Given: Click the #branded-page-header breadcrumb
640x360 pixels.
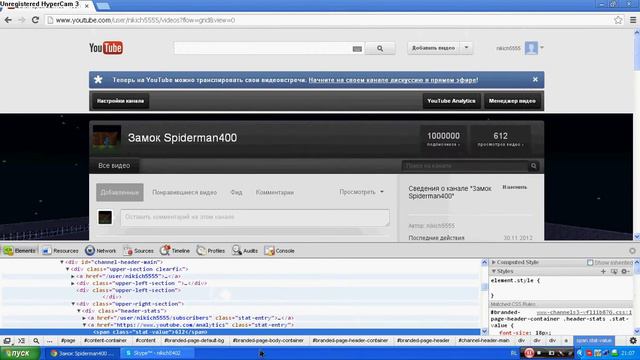Looking at the screenshot, I should [423, 340].
